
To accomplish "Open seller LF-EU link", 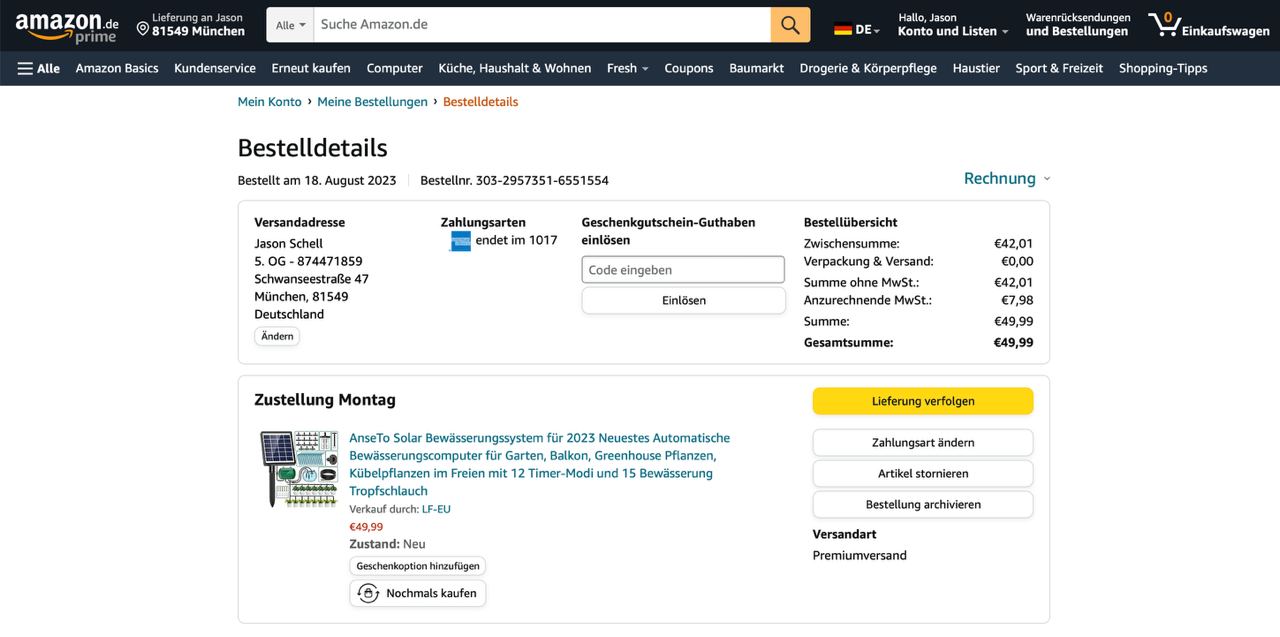I will 436,509.
